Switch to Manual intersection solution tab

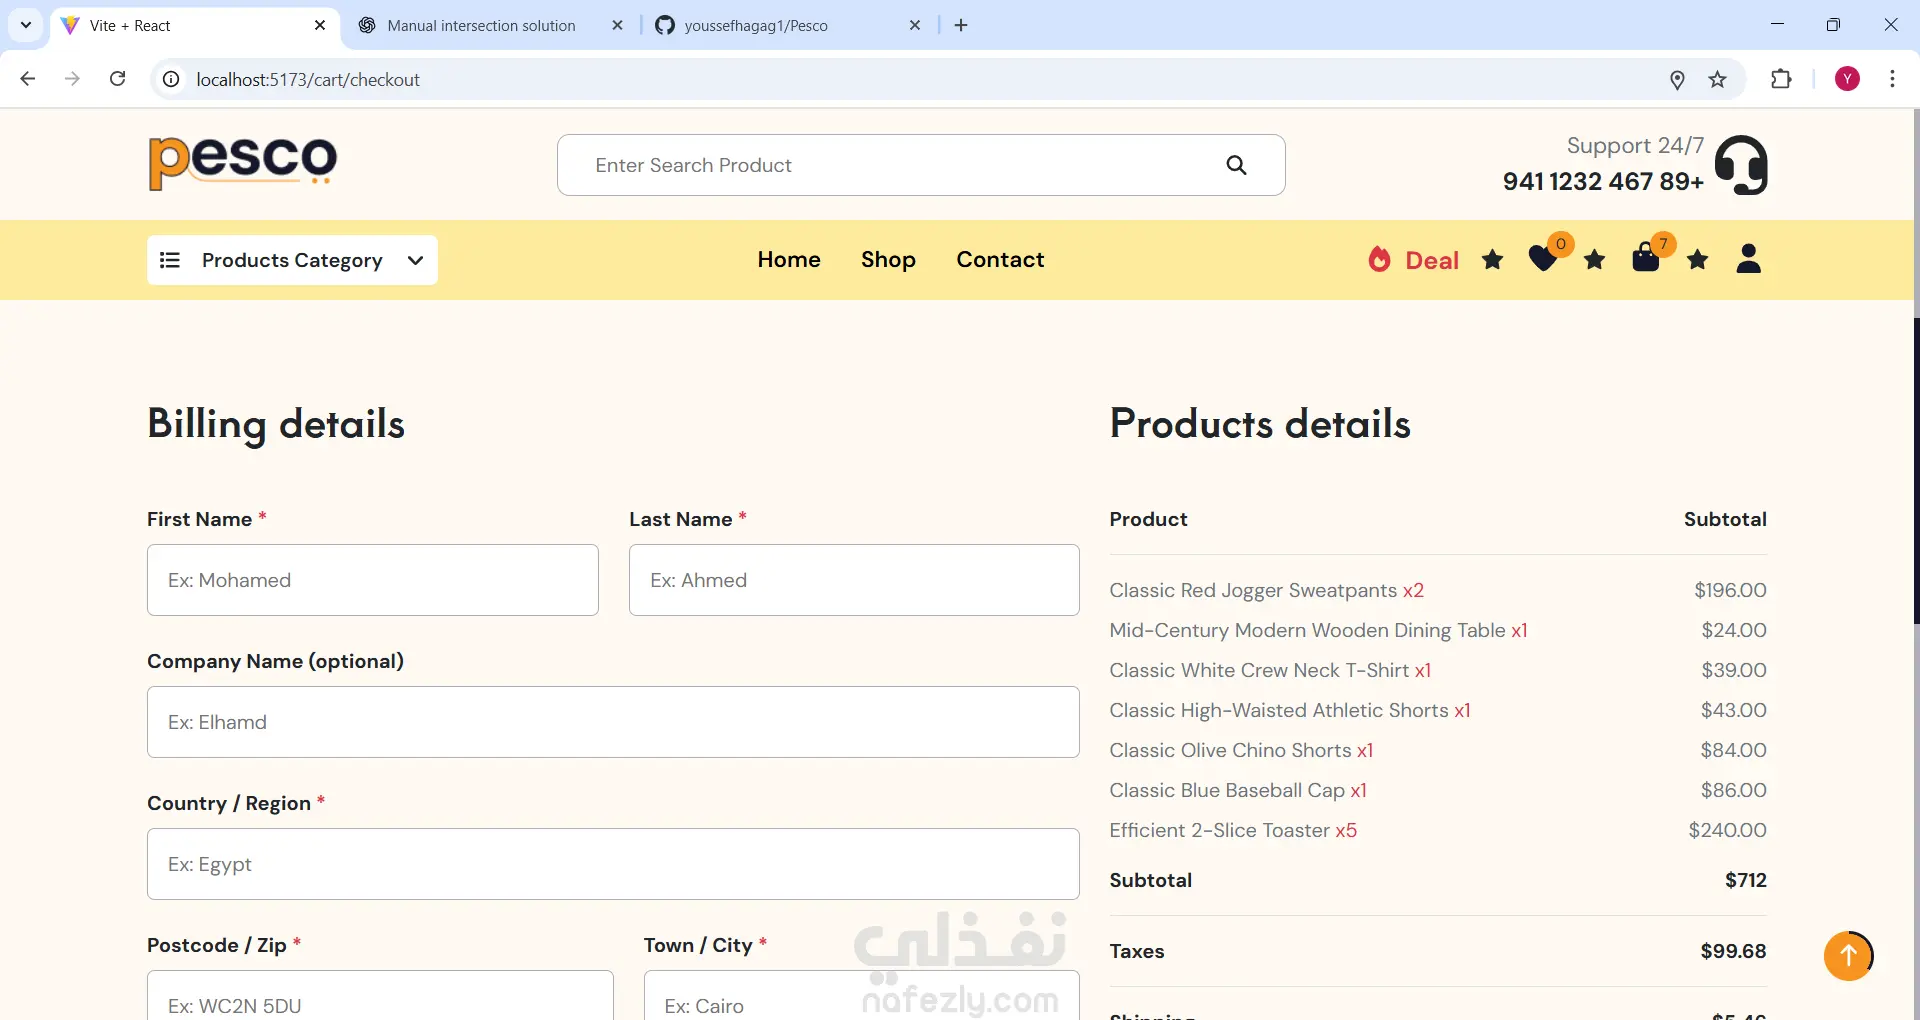tap(481, 25)
